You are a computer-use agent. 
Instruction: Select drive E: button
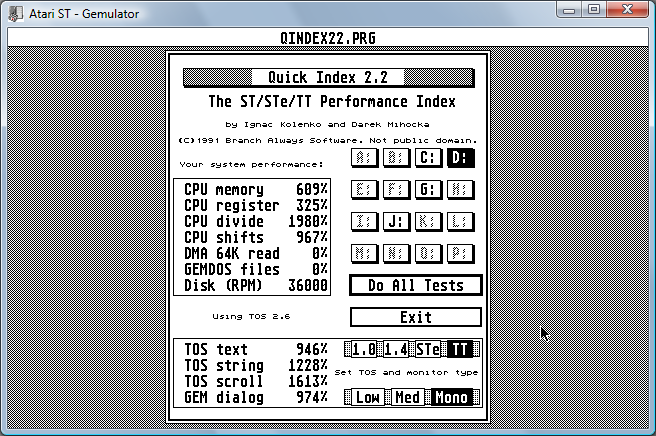(x=364, y=190)
